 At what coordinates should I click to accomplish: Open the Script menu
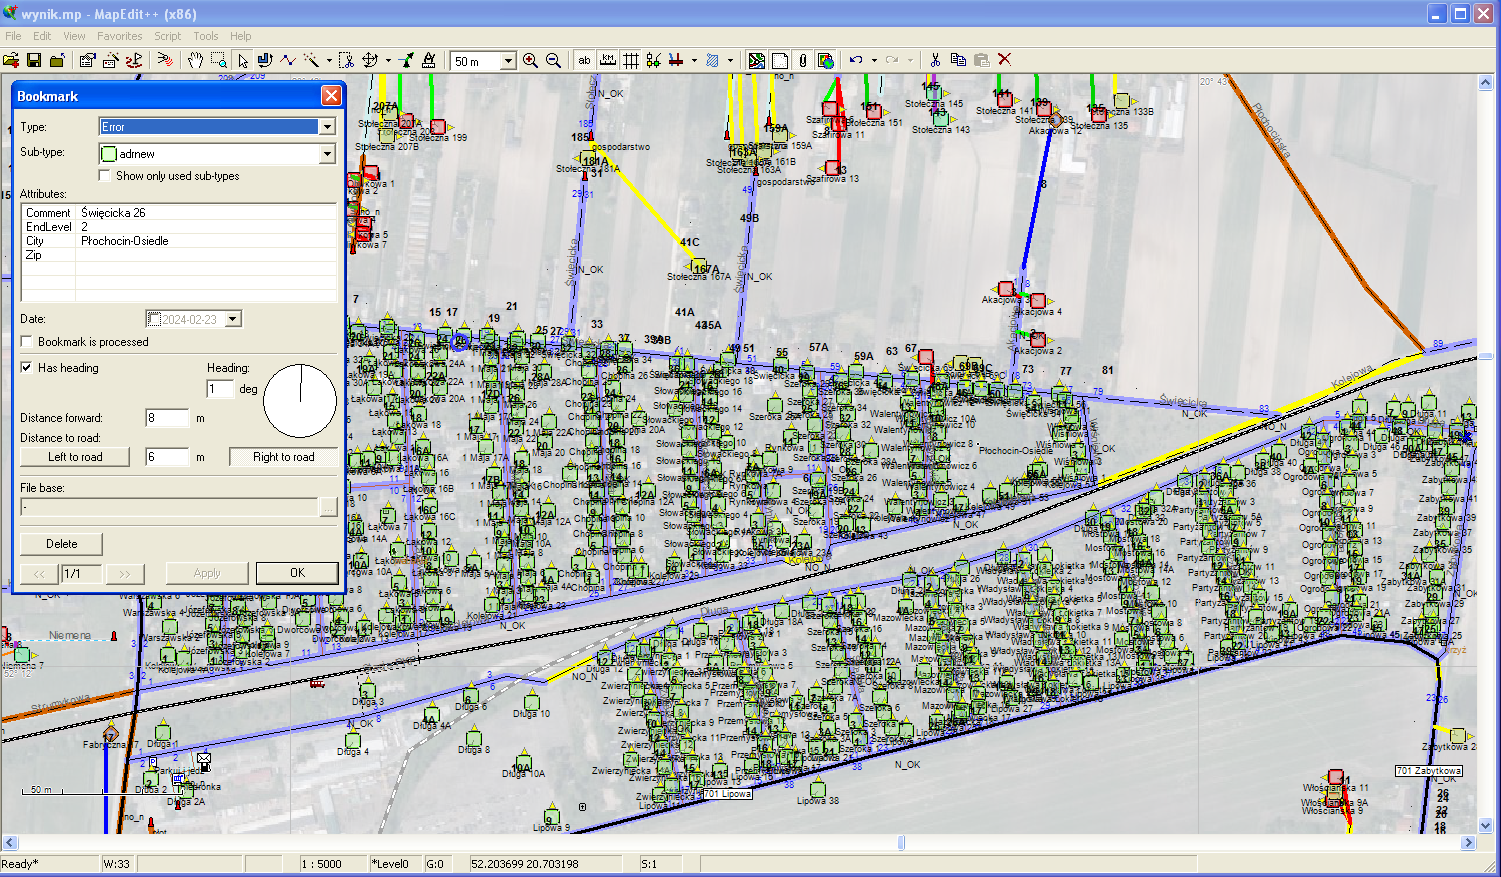click(x=167, y=36)
